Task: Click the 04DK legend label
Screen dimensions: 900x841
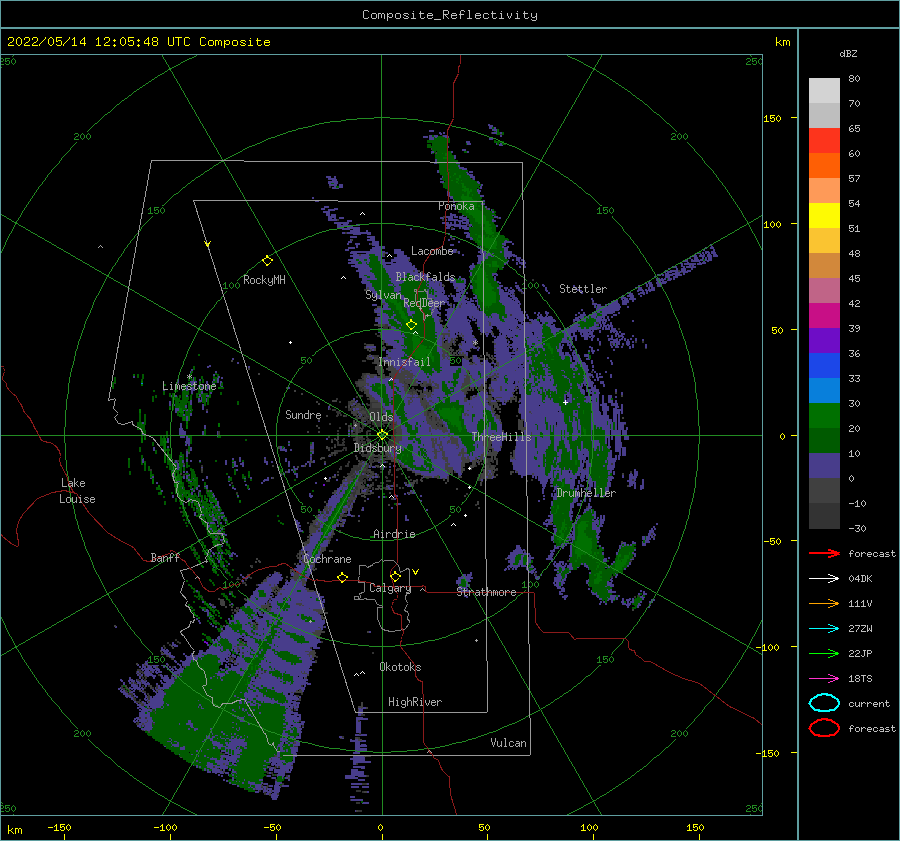Action: [x=860, y=578]
